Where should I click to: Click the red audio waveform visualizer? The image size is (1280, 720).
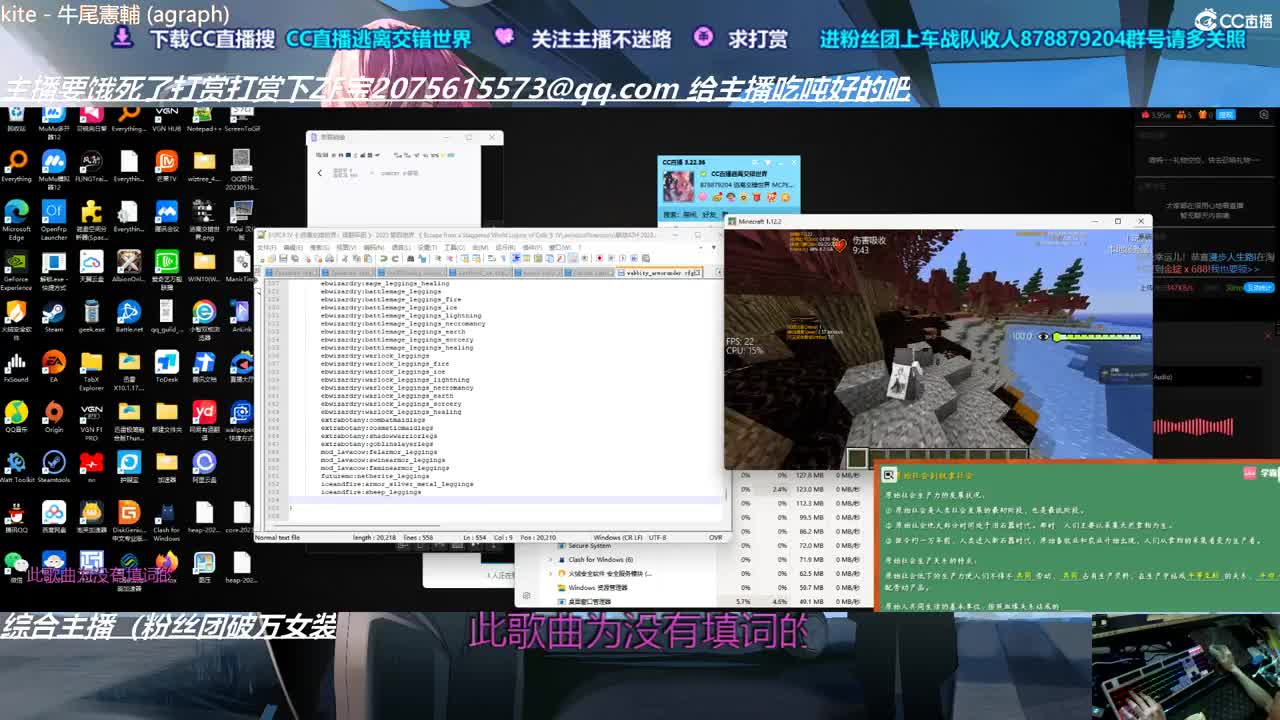click(1192, 427)
